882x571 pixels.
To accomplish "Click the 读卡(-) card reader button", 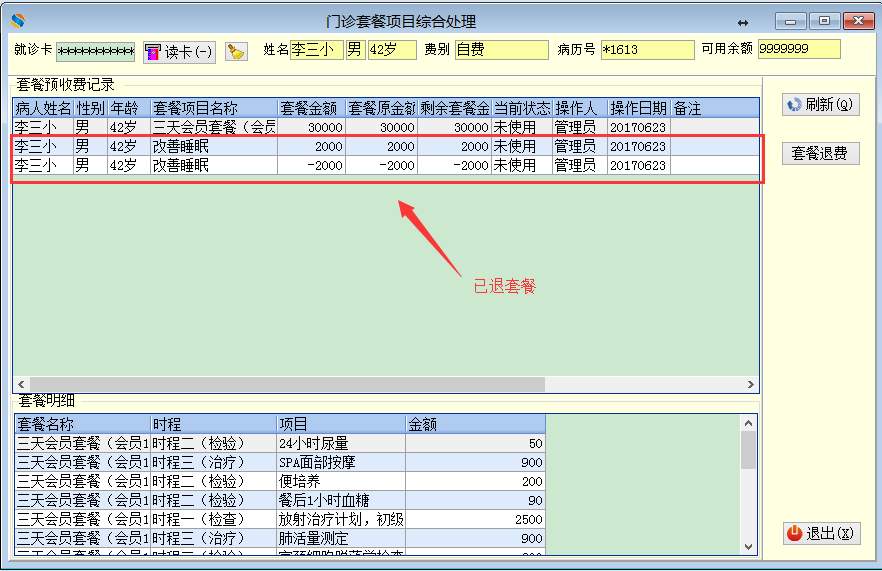I will point(179,52).
